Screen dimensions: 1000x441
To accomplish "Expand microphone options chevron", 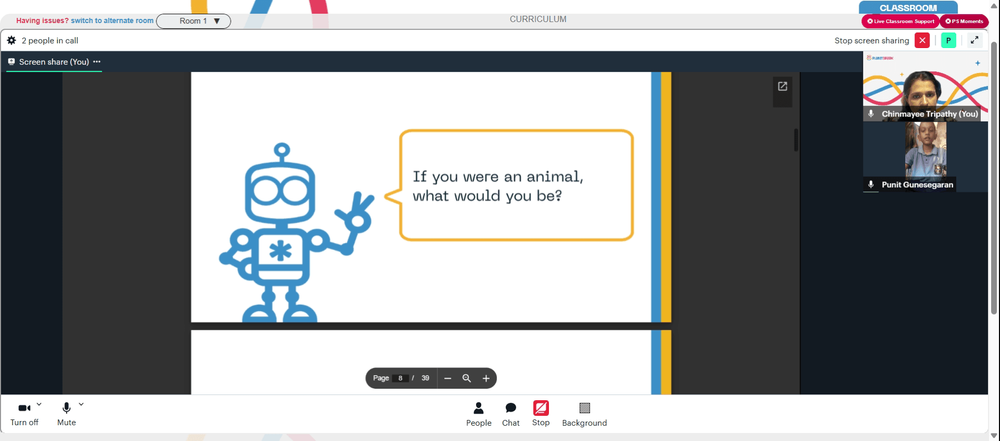I will click(81, 404).
